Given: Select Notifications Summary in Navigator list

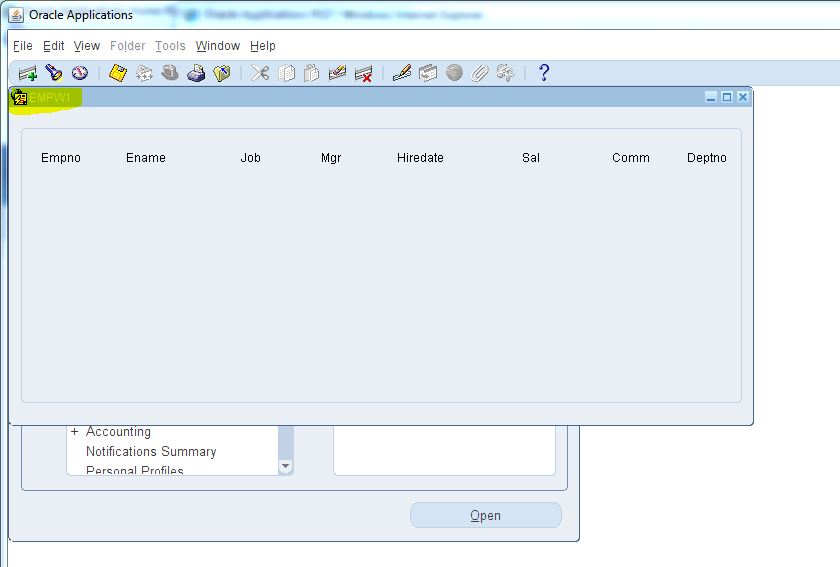Looking at the screenshot, I should (x=151, y=452).
